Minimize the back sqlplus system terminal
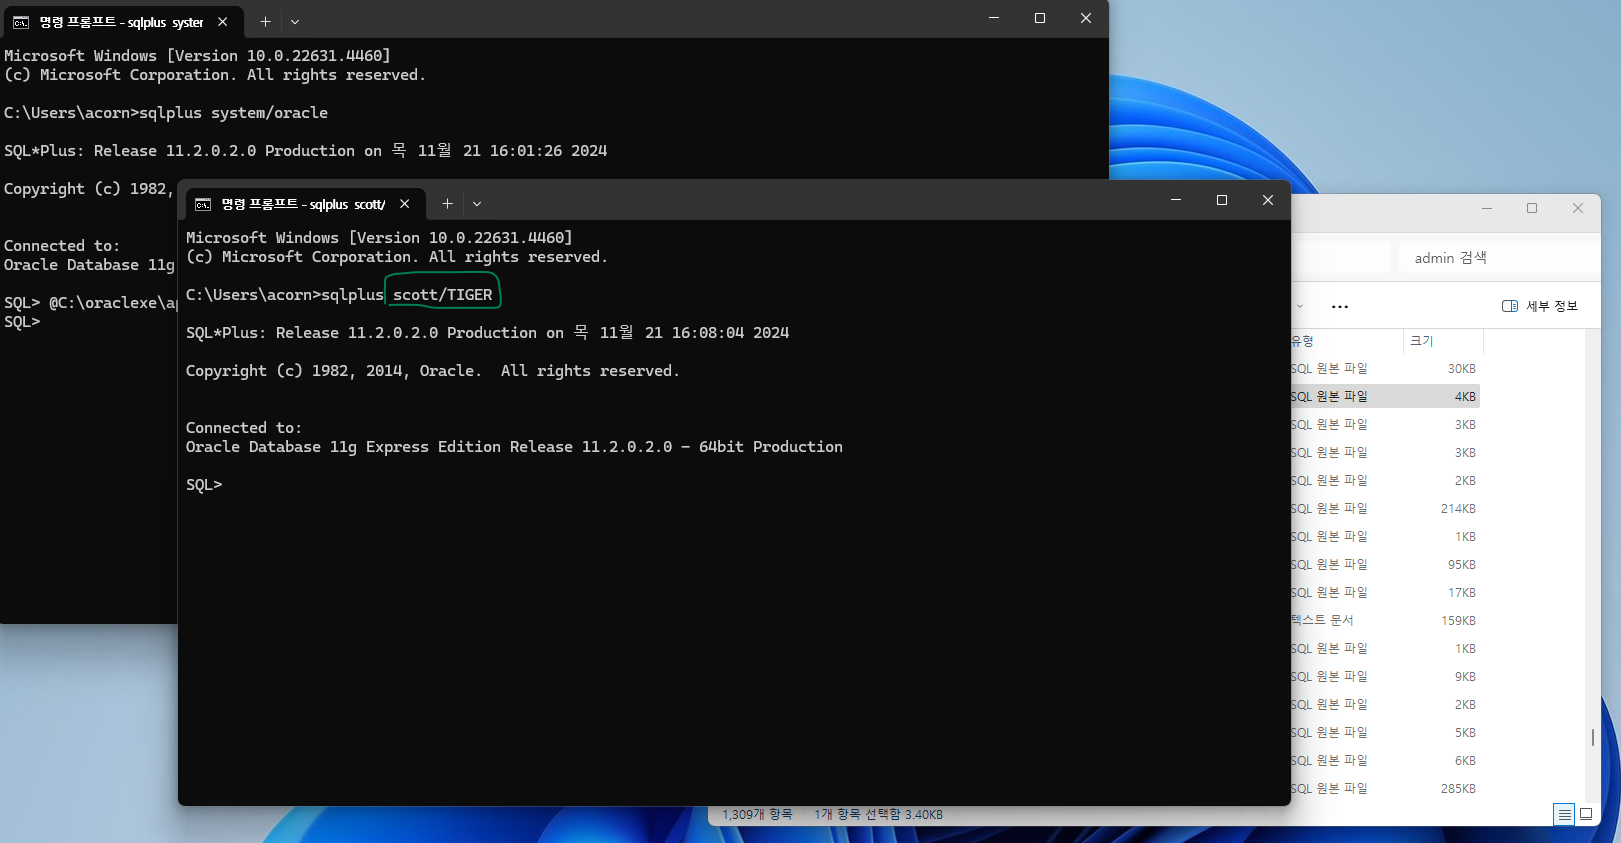 click(x=994, y=18)
